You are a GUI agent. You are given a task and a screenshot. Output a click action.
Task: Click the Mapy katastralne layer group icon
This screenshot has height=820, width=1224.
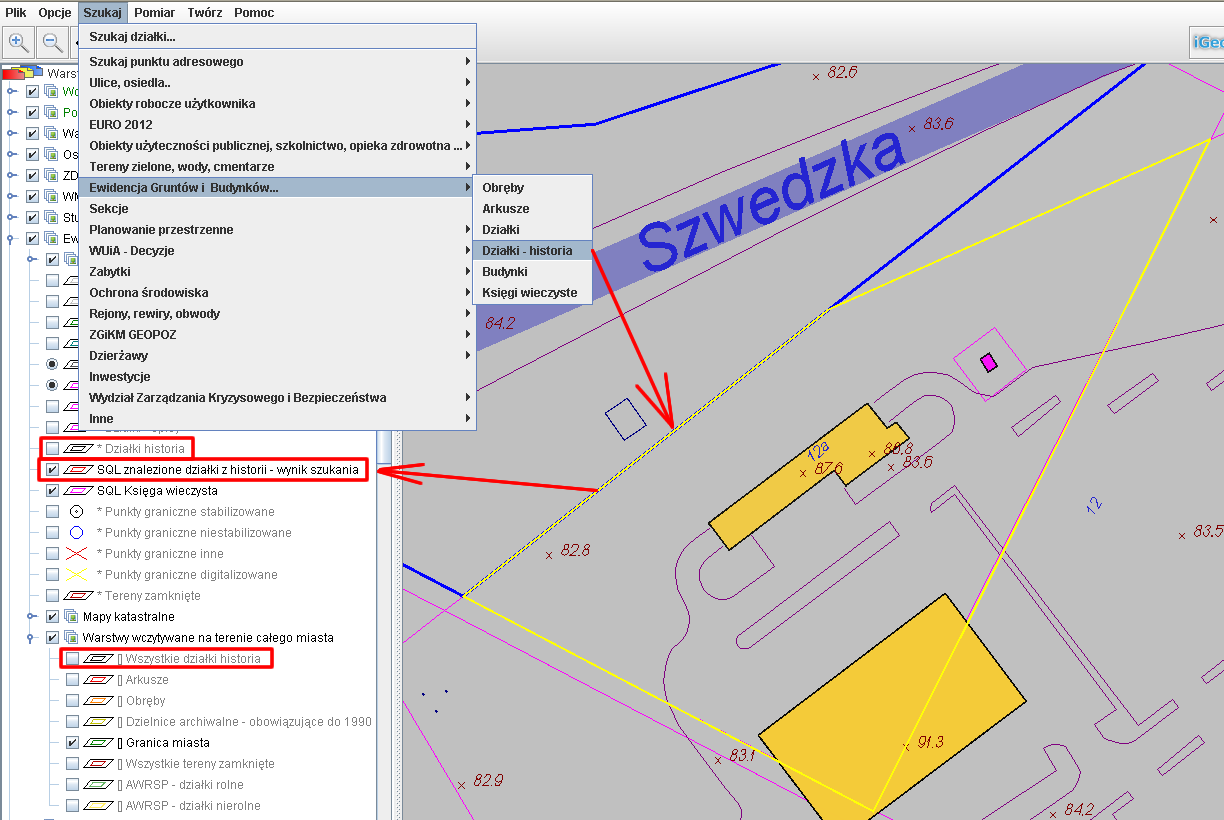(72, 617)
